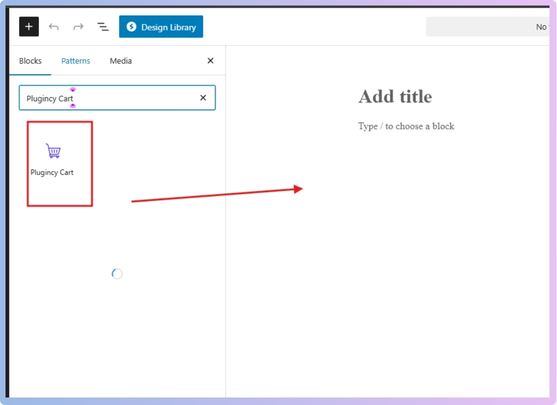
Task: Click the purple cursor handle above search text
Action: [73, 89]
